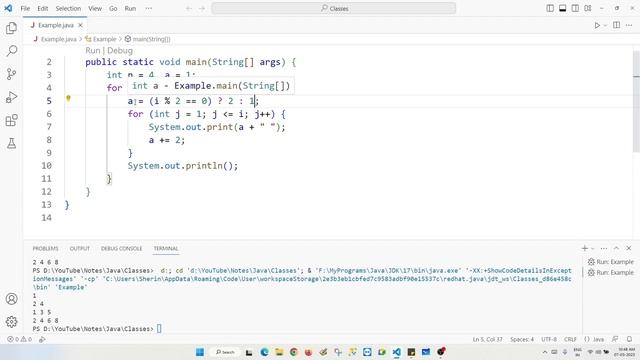
Task: Open Customize Layout options
Action: [x=588, y=8]
